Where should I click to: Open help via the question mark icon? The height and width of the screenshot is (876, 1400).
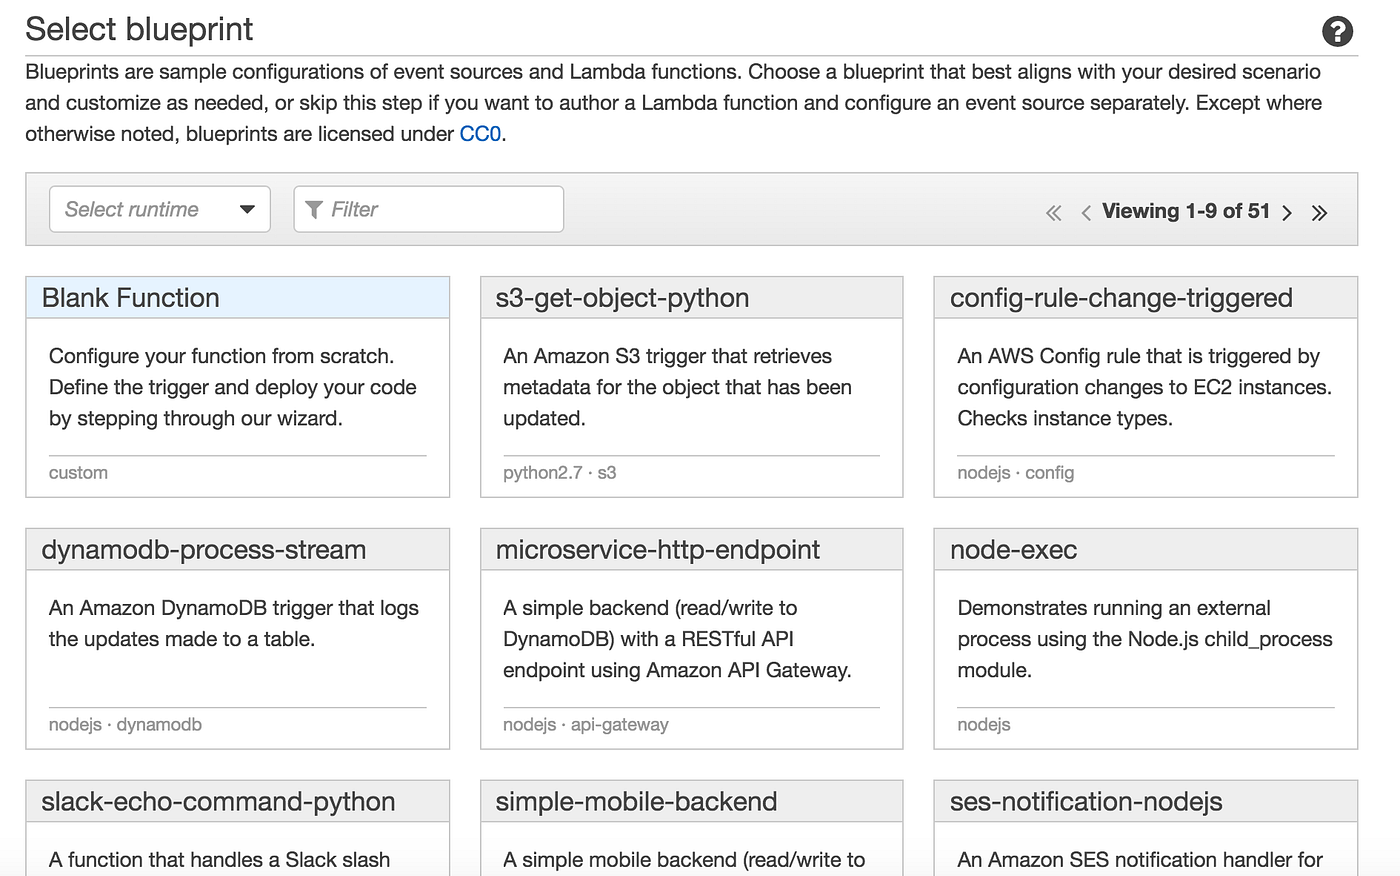point(1337,31)
